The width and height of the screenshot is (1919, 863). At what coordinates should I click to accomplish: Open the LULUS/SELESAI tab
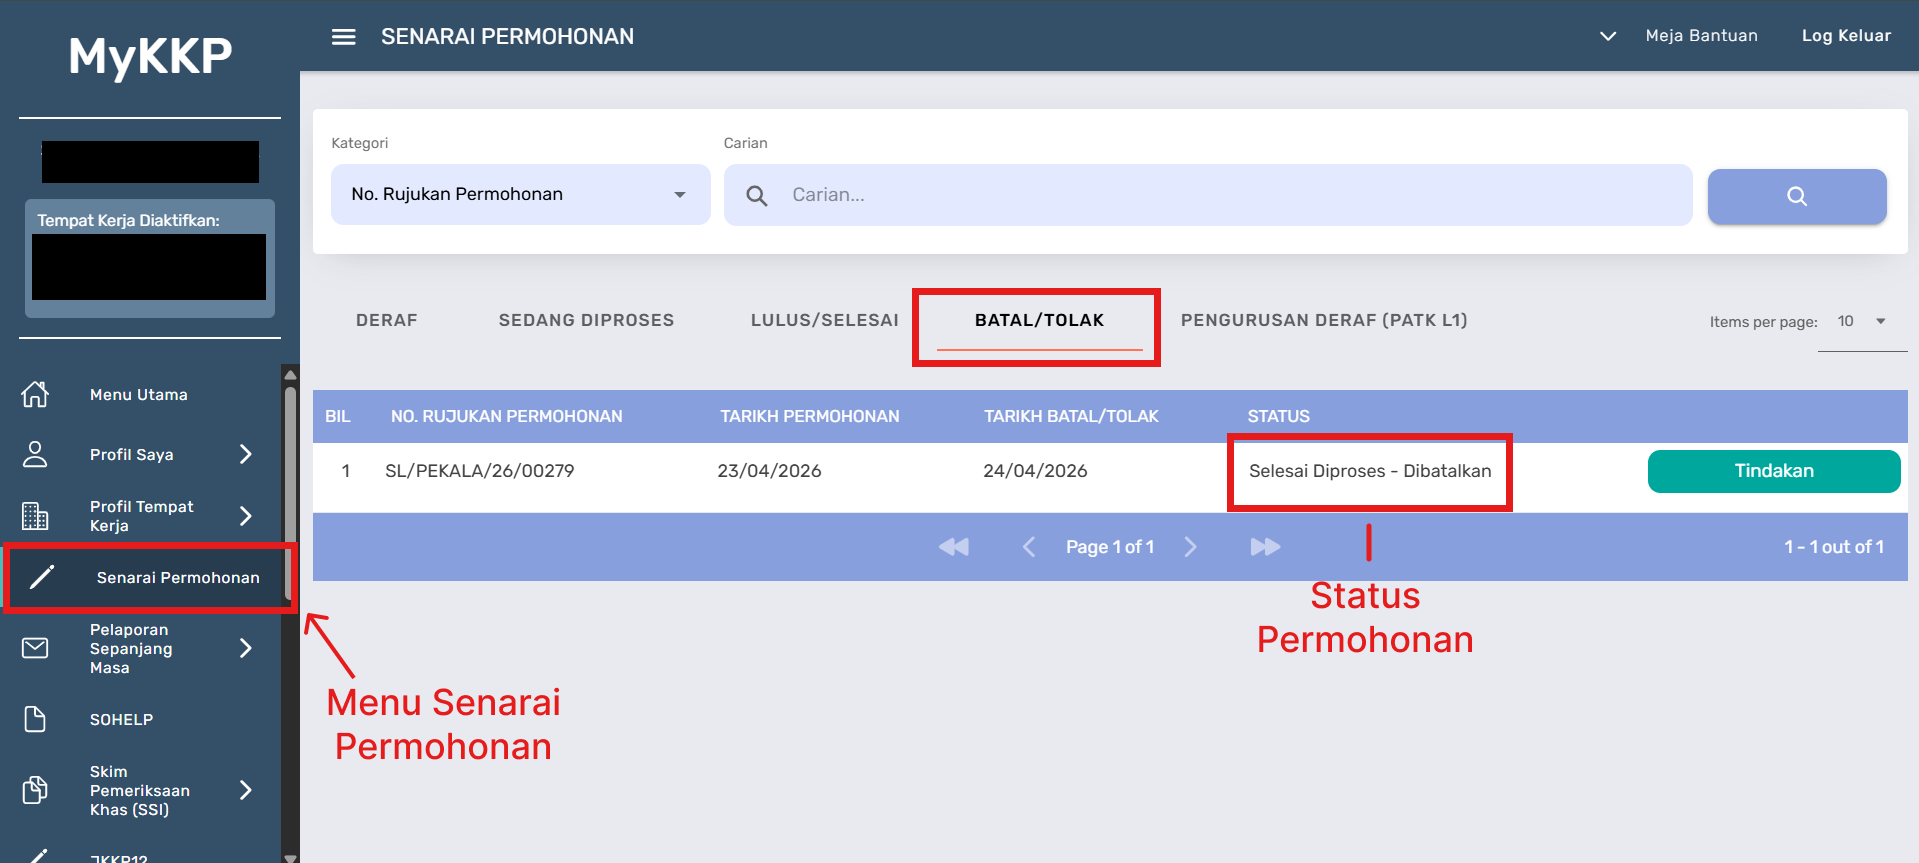(824, 320)
